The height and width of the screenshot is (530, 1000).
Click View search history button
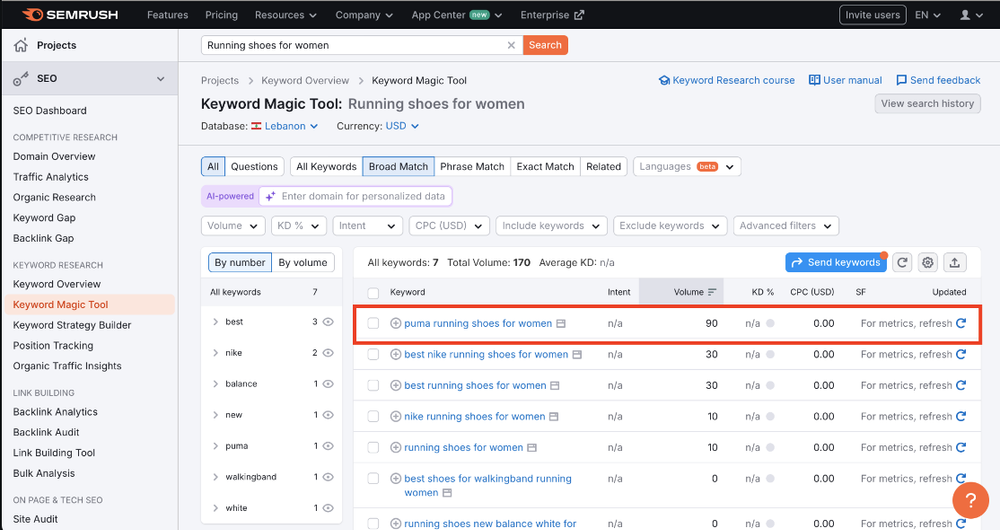[x=927, y=103]
